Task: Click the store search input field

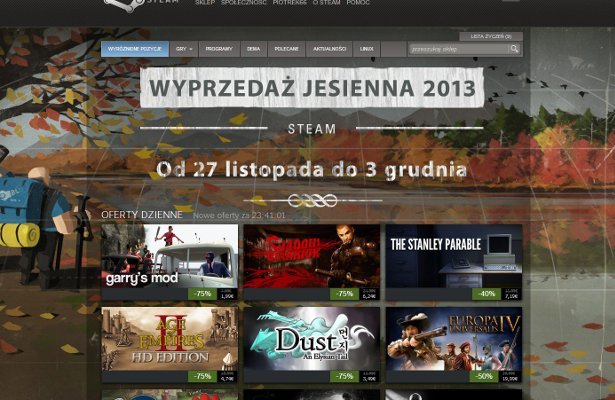Action: click(x=458, y=48)
